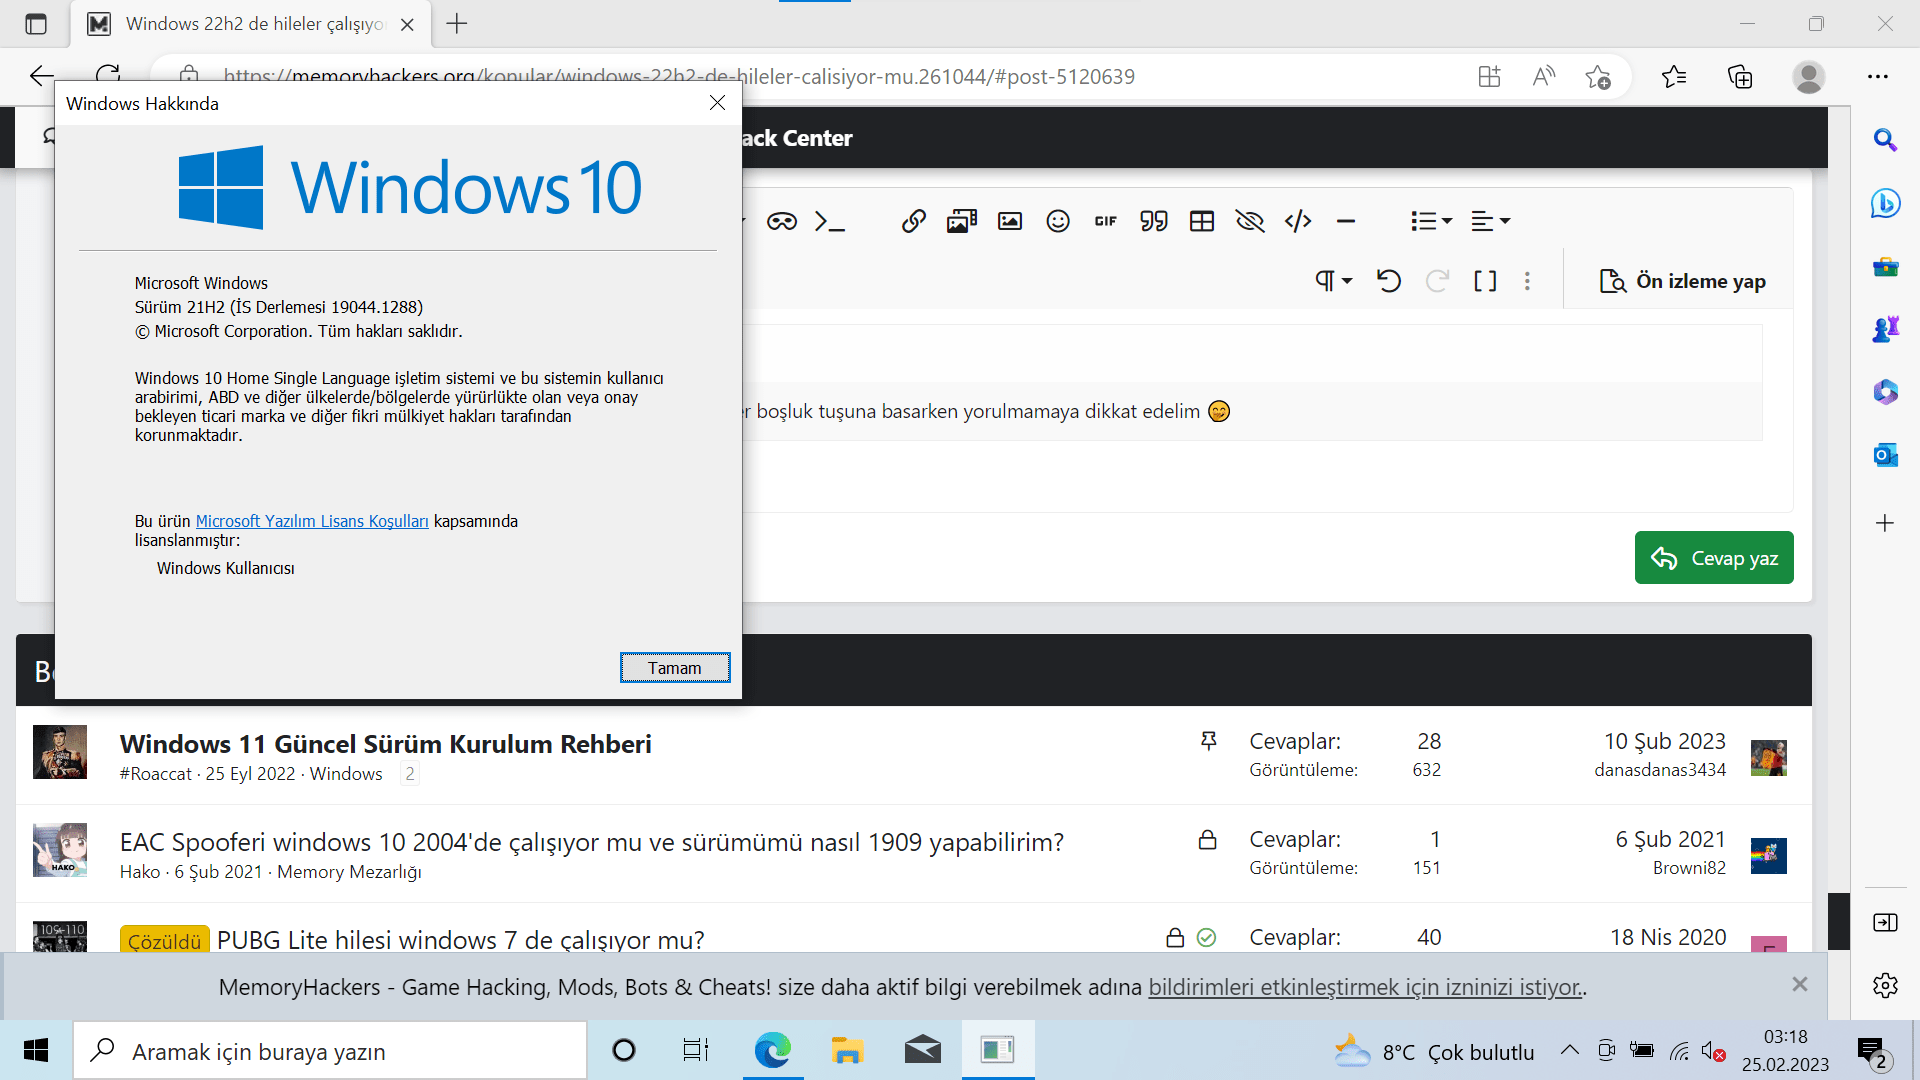Open the Edge profile avatar
This screenshot has height=1080, width=1920.
click(1808, 76)
